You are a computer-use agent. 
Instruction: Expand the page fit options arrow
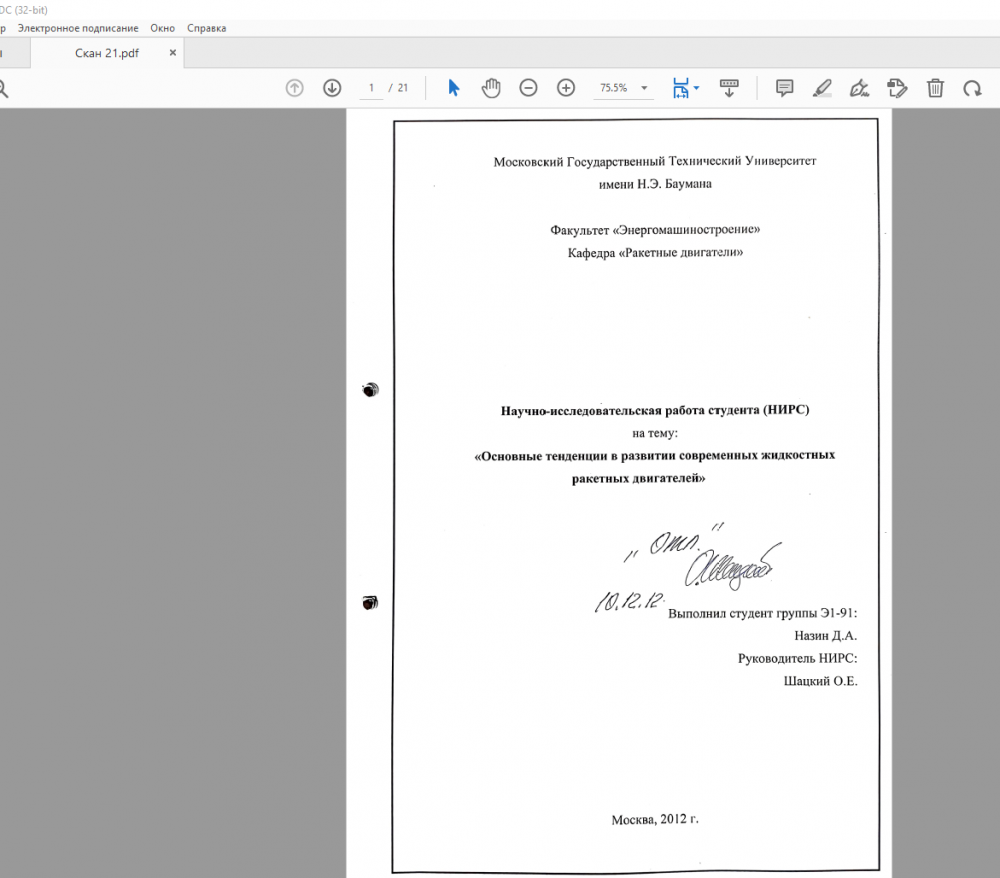(x=696, y=88)
